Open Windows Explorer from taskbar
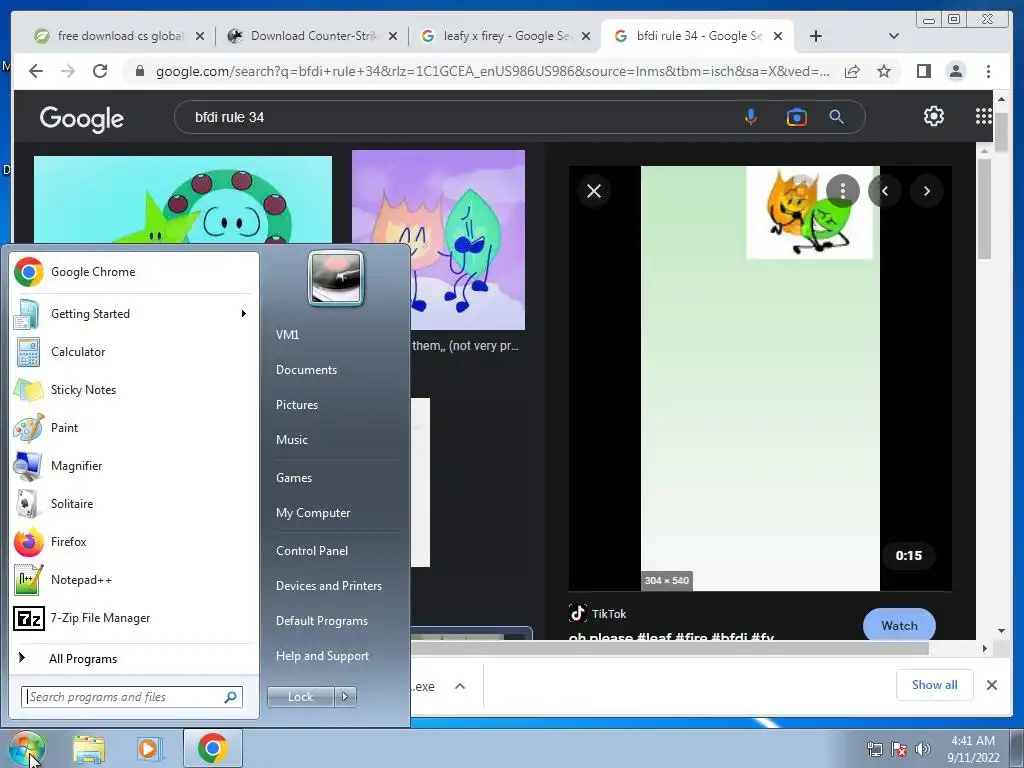Image resolution: width=1024 pixels, height=768 pixels. pyautogui.click(x=89, y=748)
